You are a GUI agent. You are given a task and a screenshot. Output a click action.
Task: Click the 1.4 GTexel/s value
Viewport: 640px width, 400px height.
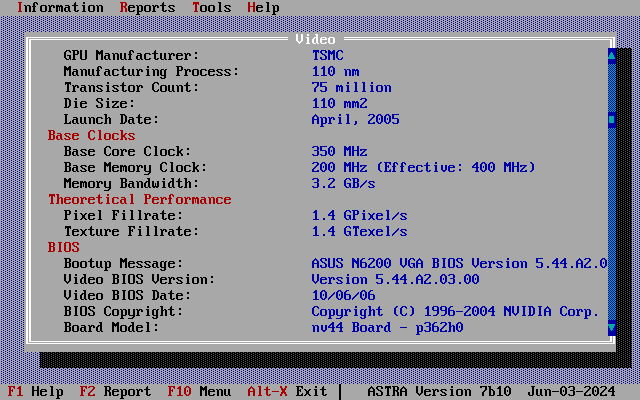click(x=360, y=231)
